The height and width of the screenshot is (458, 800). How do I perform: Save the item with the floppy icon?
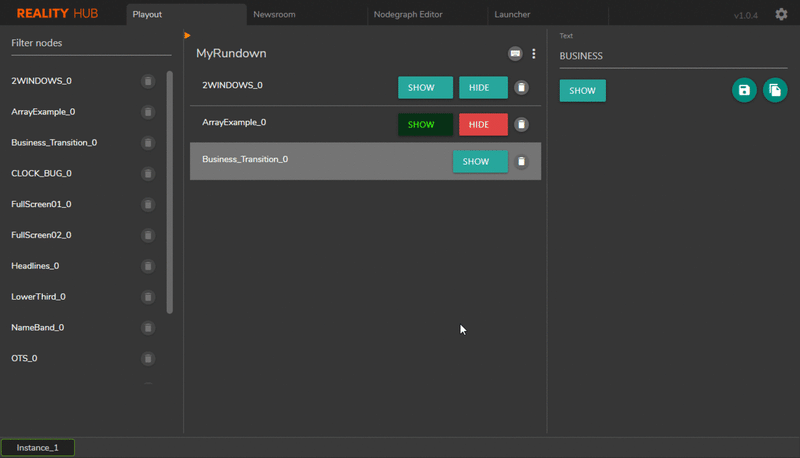tap(744, 90)
